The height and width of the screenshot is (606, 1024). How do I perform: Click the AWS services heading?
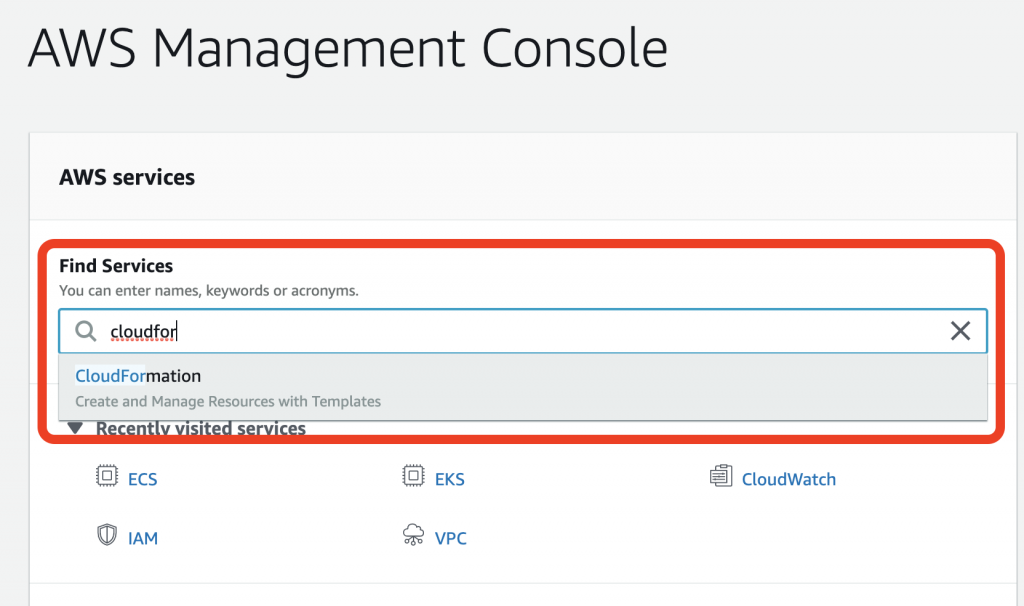(127, 178)
